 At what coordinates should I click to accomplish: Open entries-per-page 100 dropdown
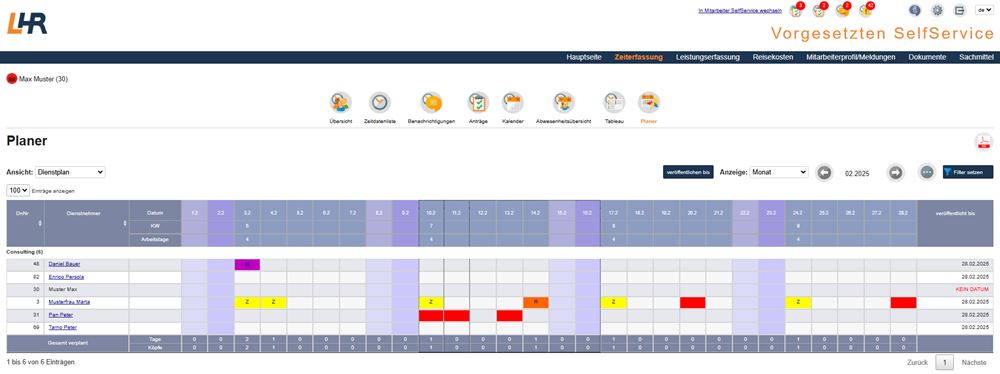[x=18, y=190]
